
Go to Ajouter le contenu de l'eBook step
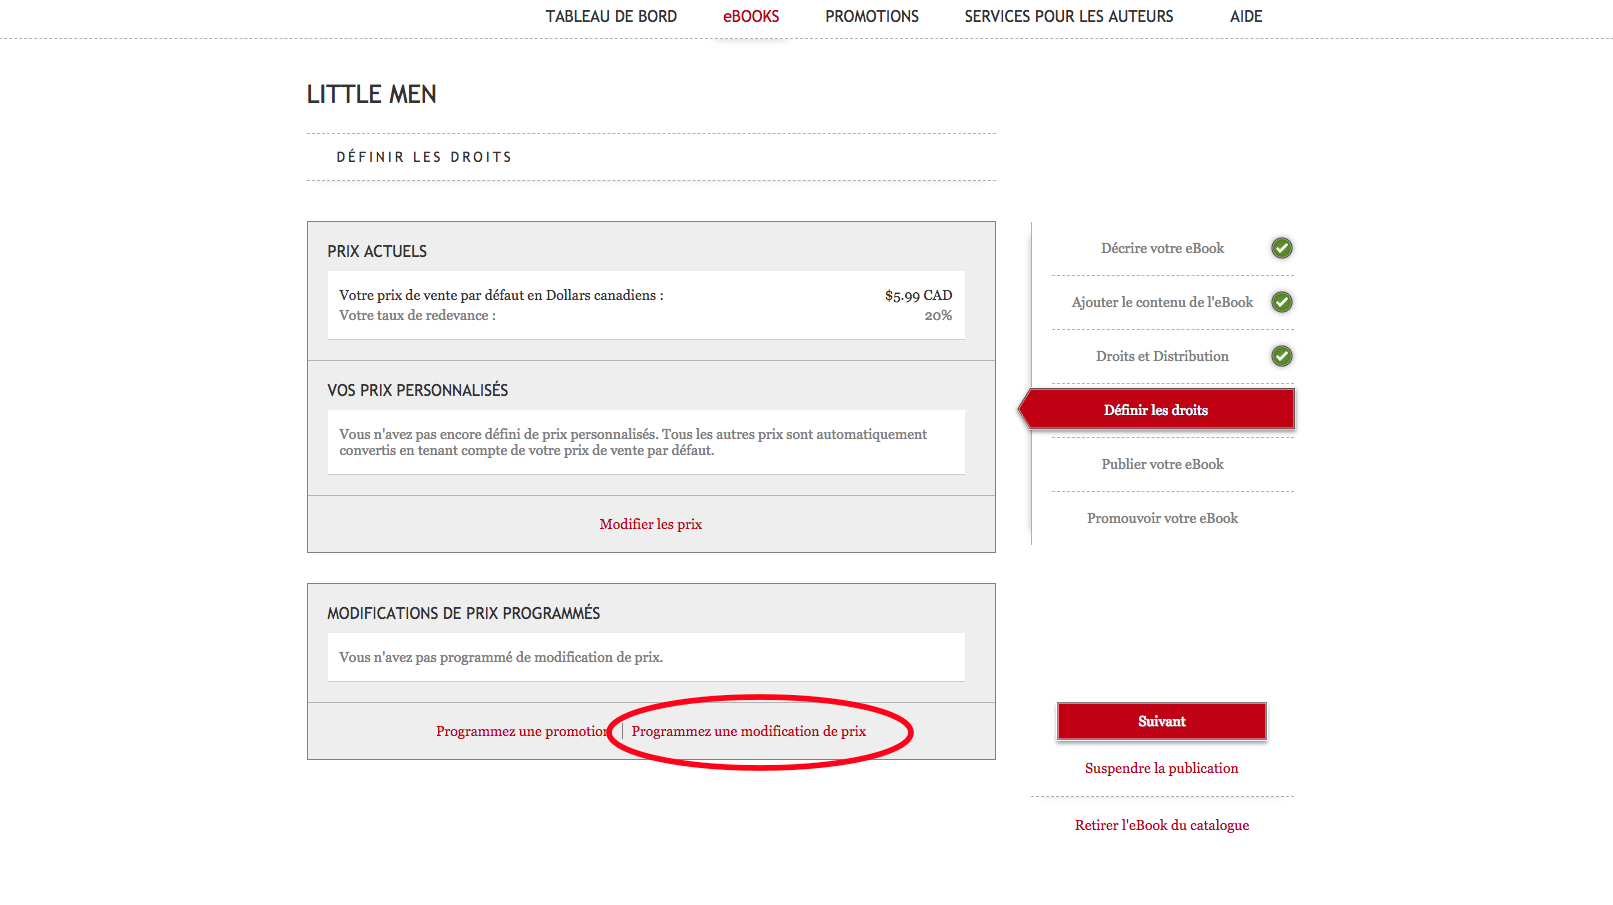1162,302
